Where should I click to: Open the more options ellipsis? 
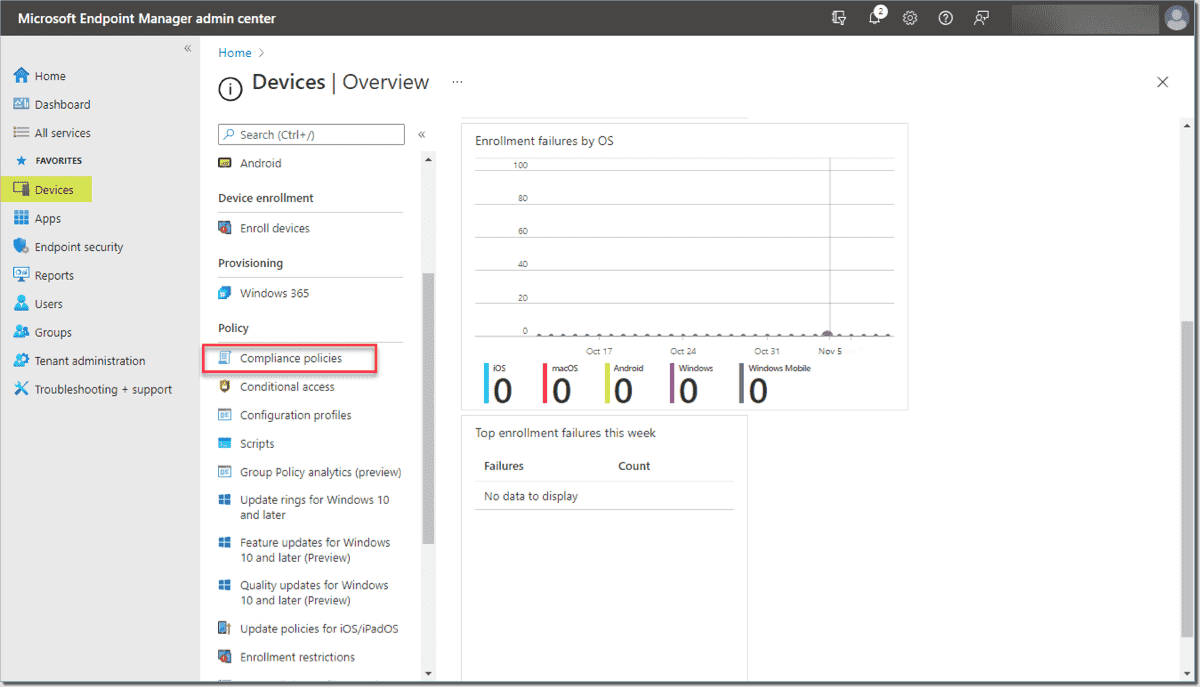click(x=457, y=82)
